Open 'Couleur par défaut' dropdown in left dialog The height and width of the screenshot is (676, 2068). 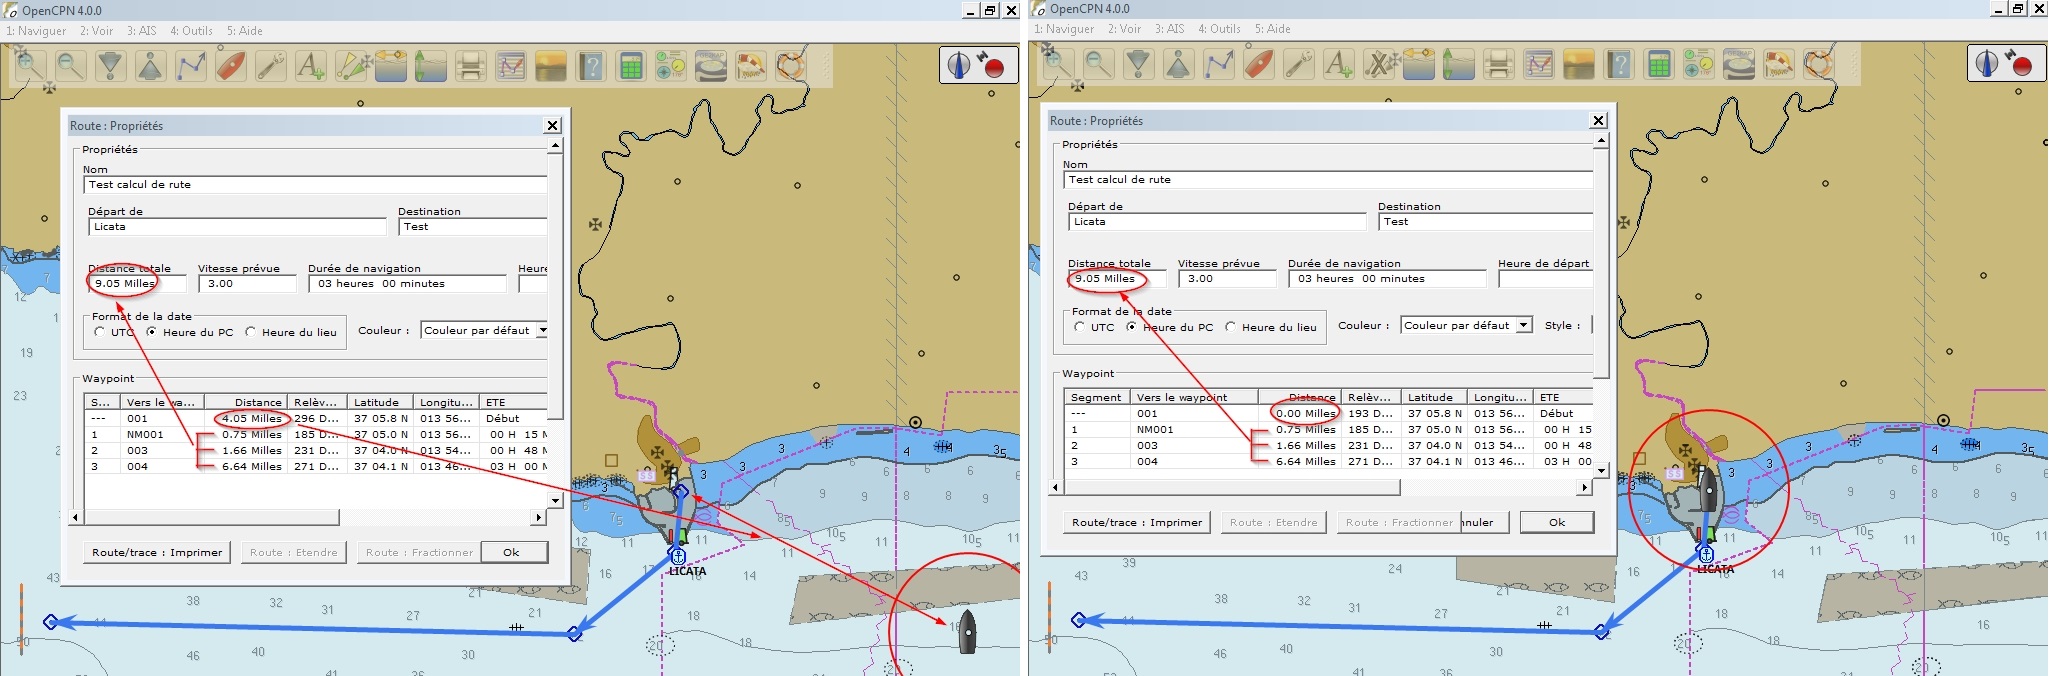[484, 330]
